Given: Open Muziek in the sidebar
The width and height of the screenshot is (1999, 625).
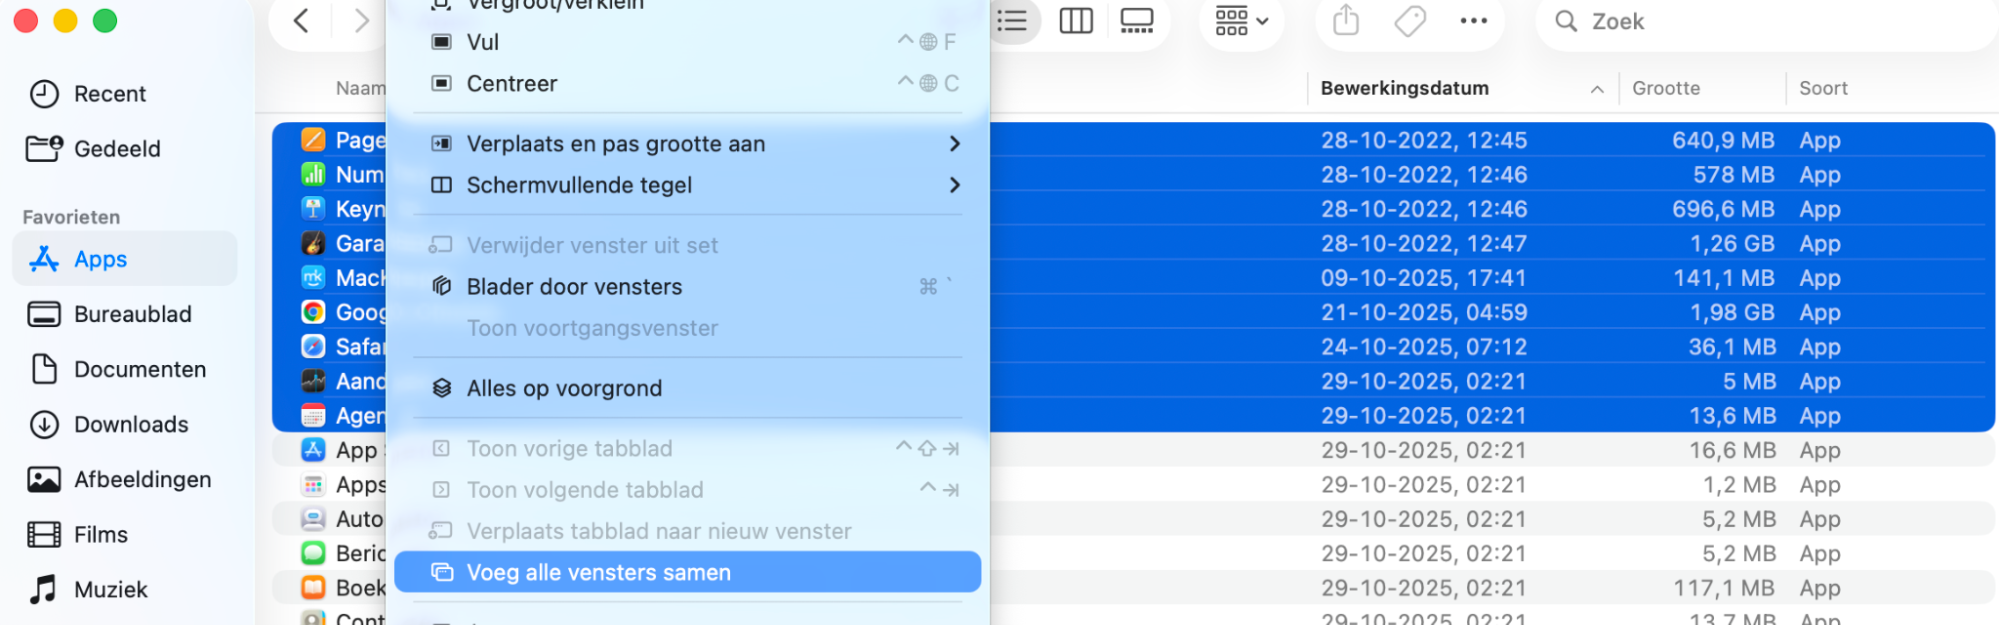Looking at the screenshot, I should 125,589.
